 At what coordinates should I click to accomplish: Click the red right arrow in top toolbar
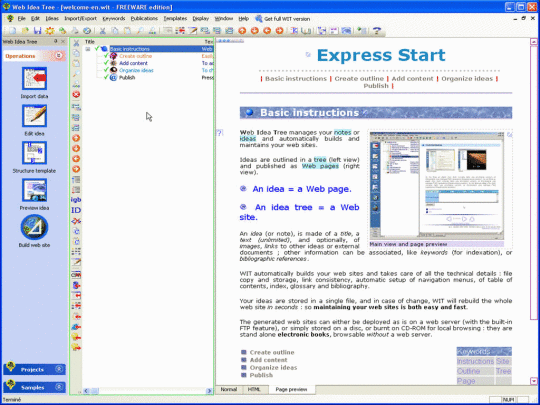279,31
